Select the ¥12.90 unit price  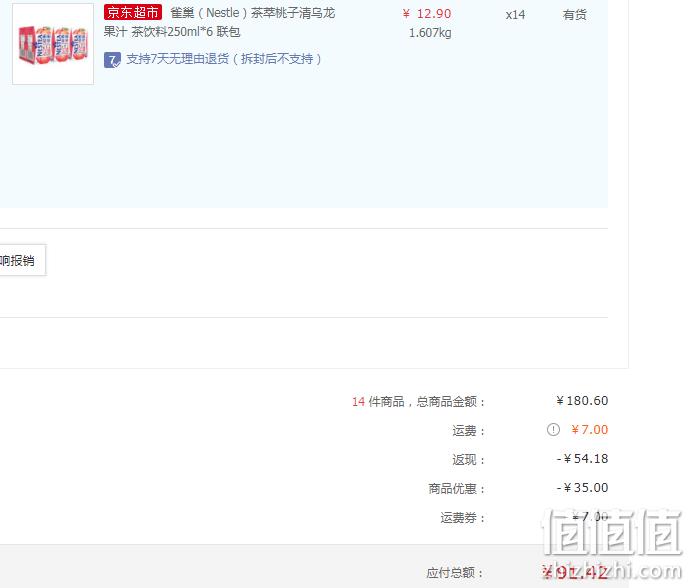pos(427,14)
